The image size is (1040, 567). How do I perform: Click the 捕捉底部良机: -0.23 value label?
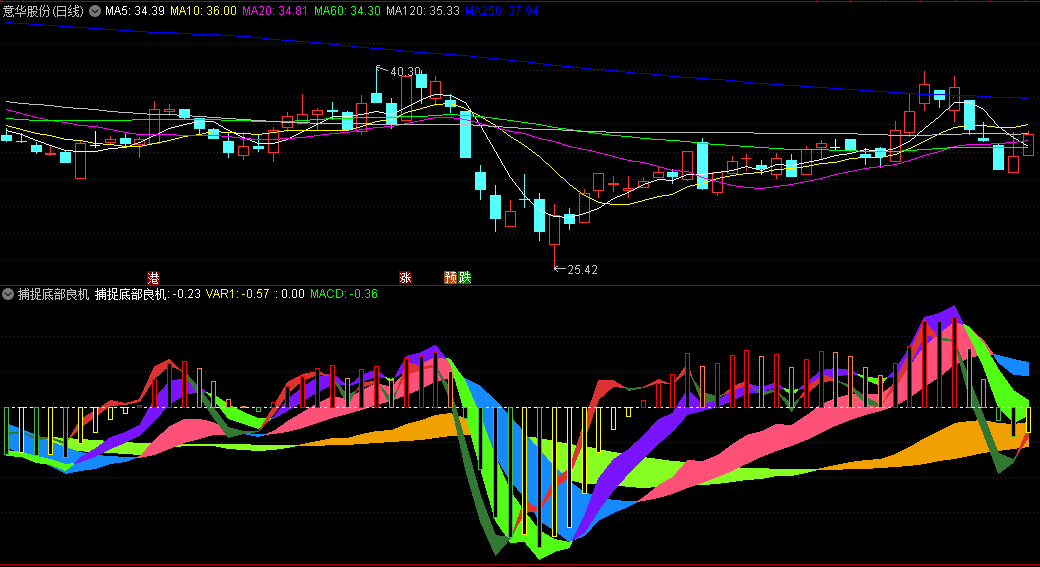point(147,294)
